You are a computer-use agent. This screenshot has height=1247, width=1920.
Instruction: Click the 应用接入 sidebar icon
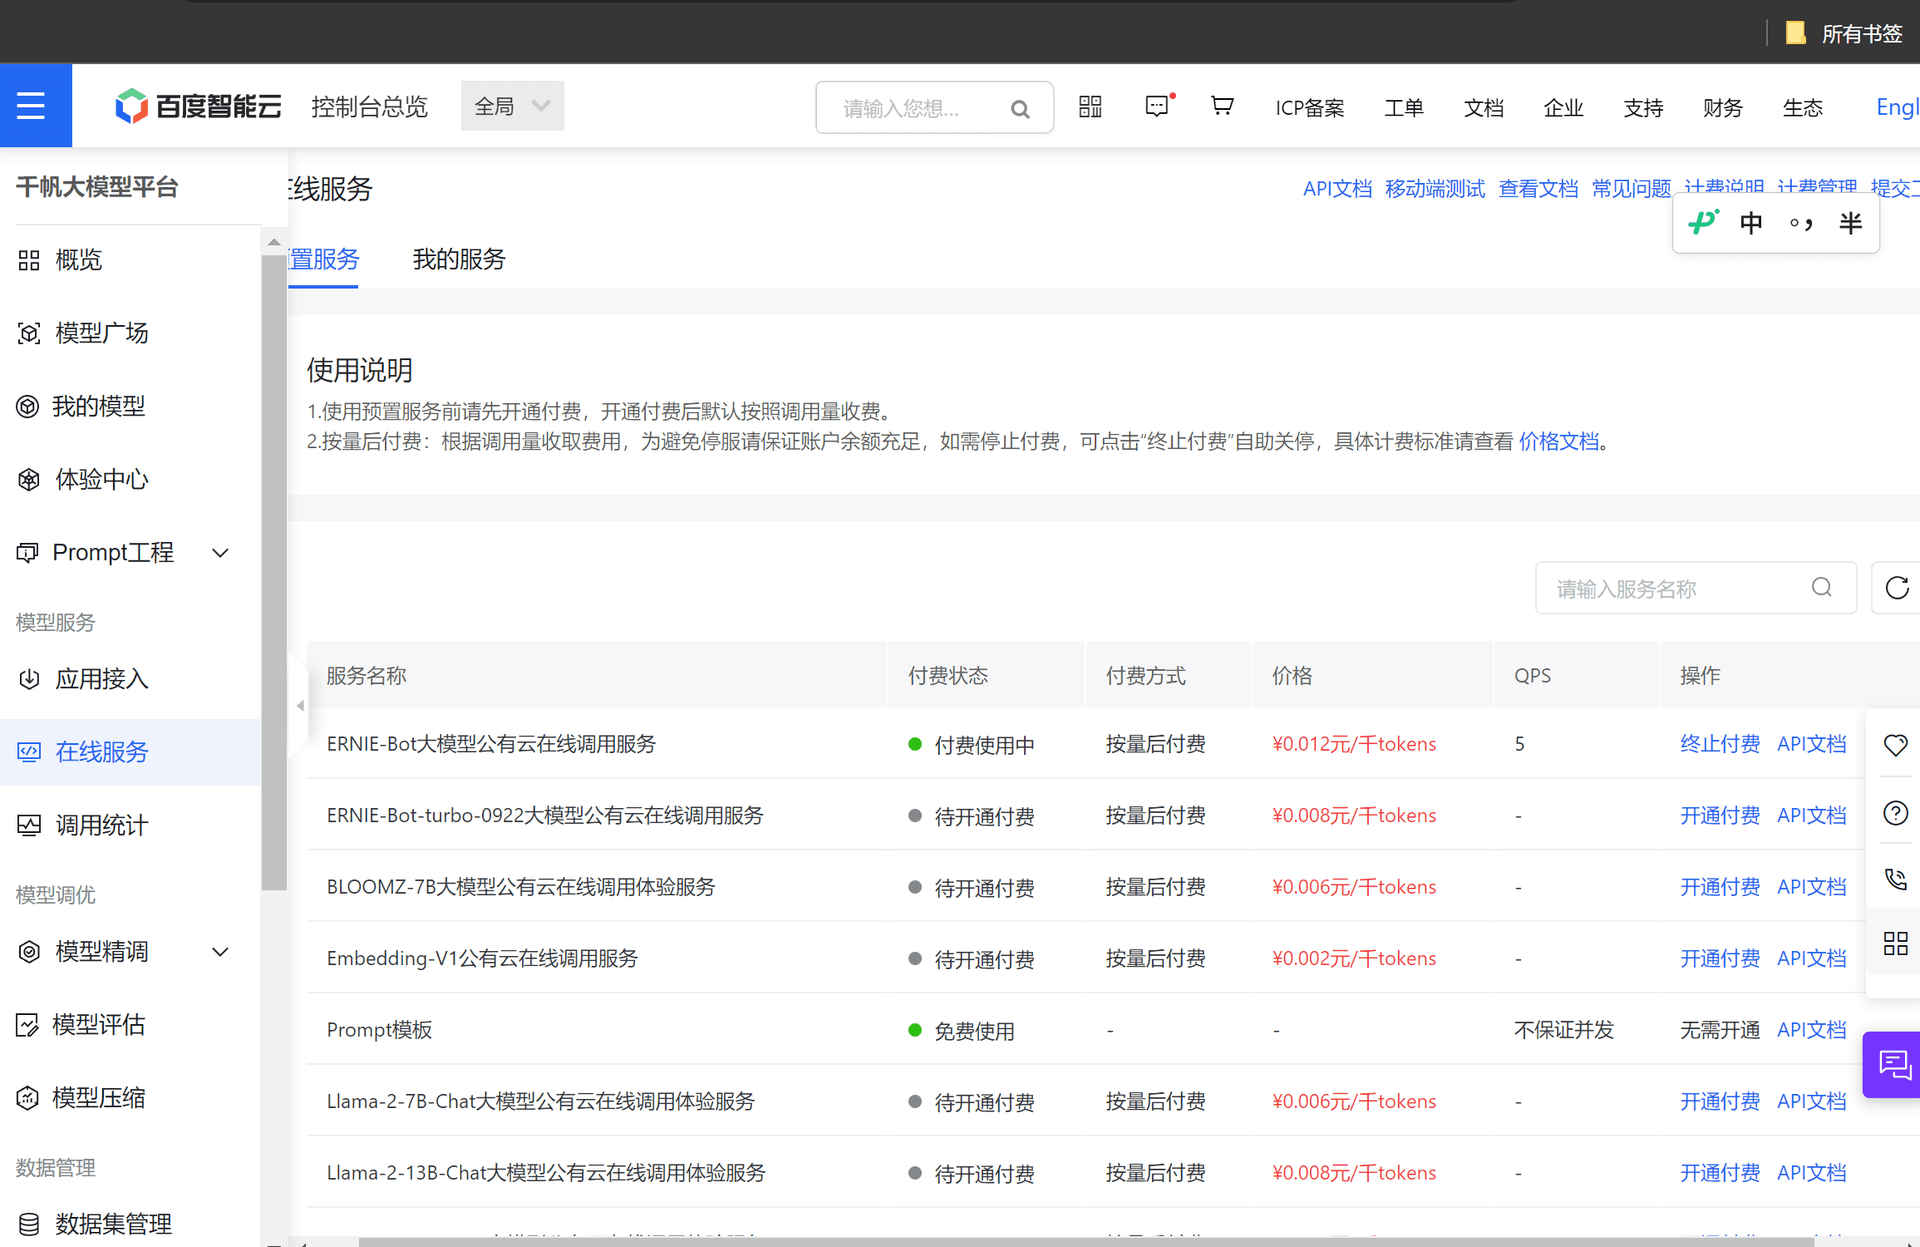[x=29, y=680]
